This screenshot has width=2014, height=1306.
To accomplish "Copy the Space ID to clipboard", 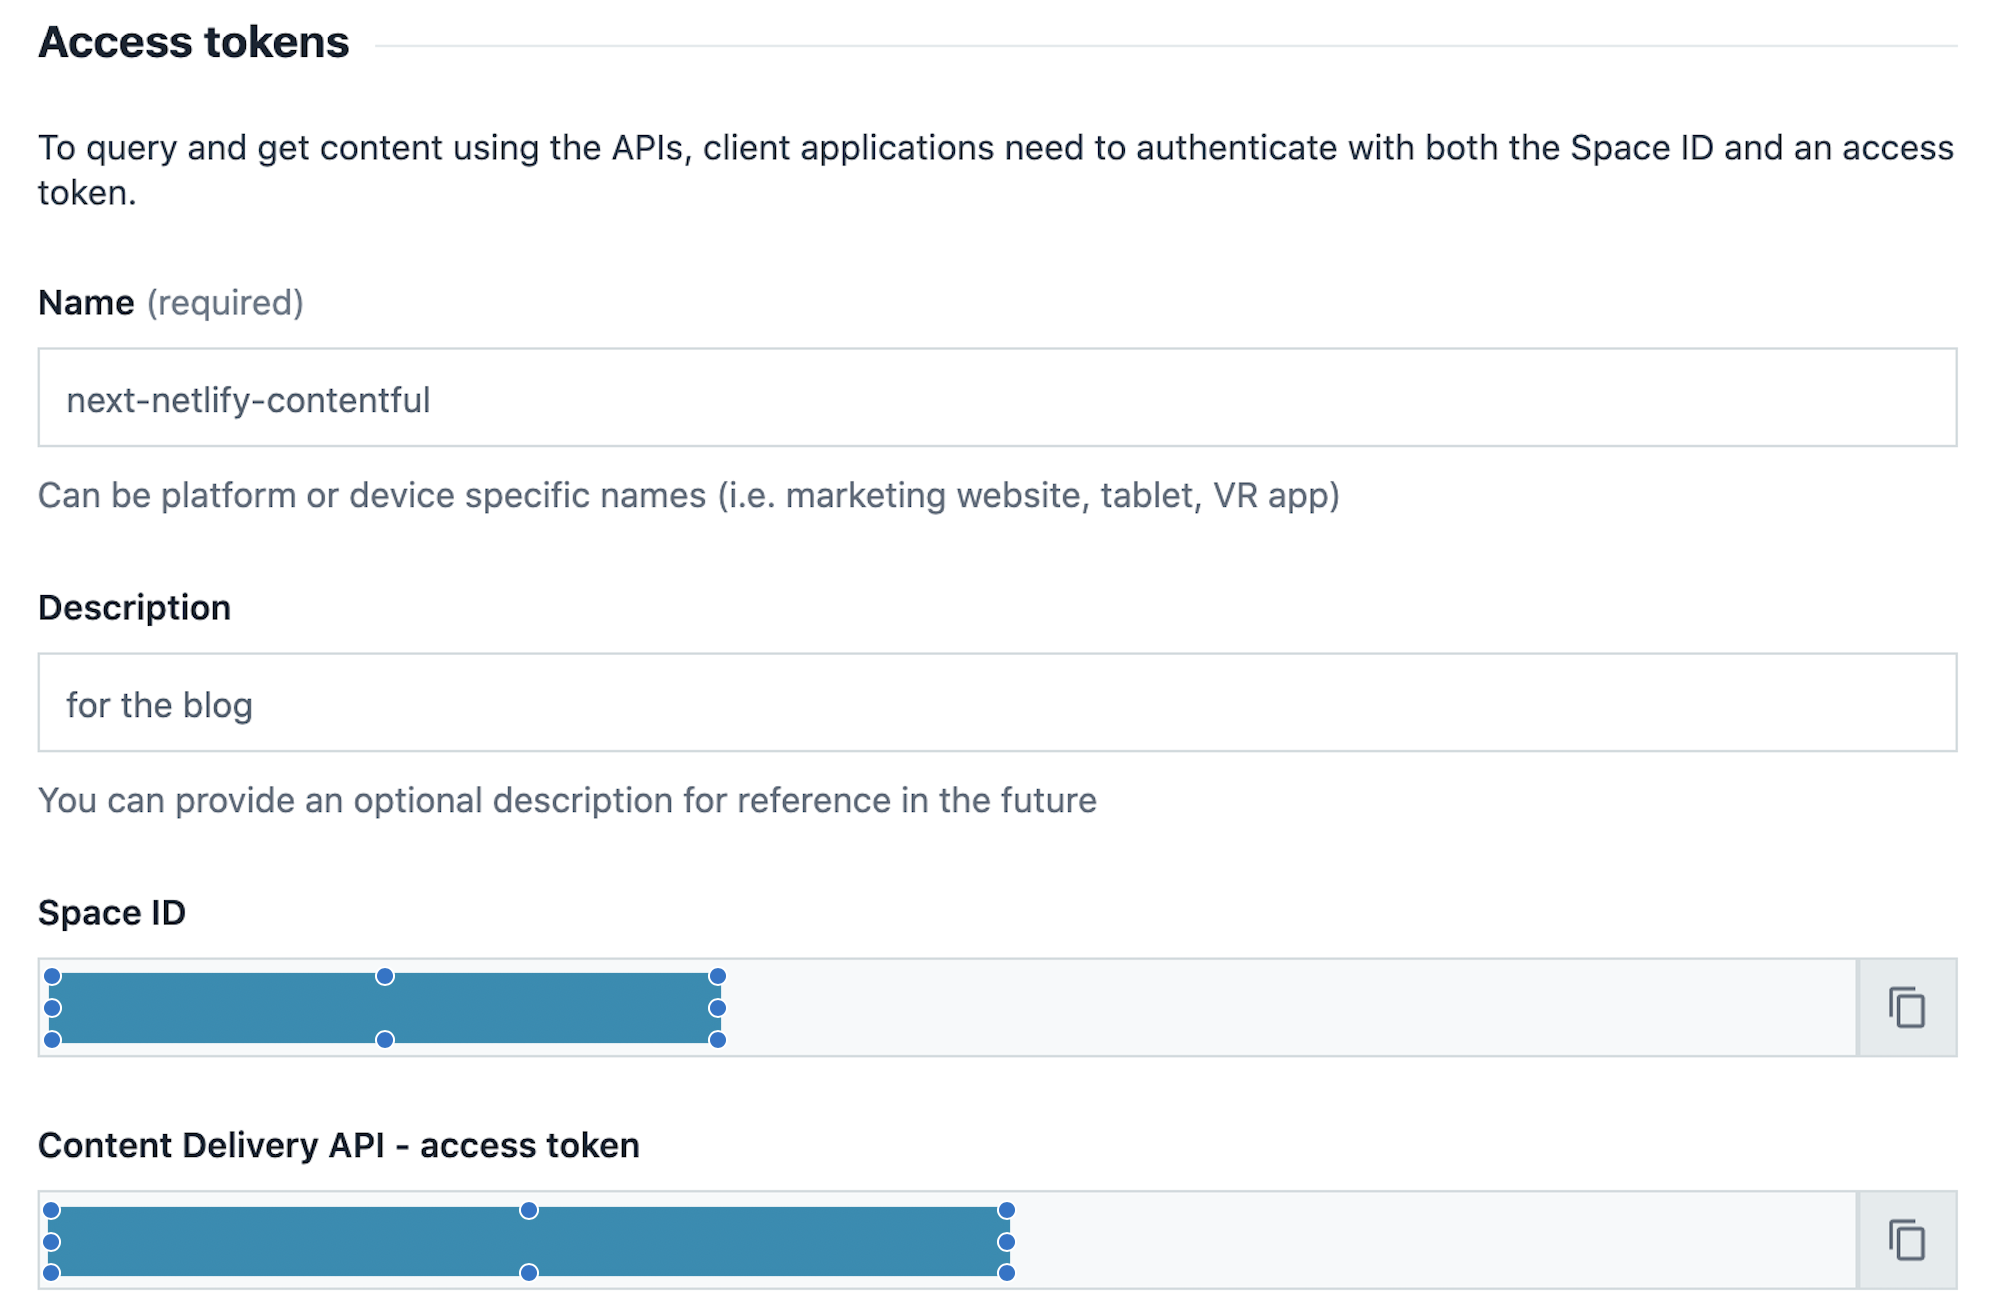I will click(x=1905, y=1009).
